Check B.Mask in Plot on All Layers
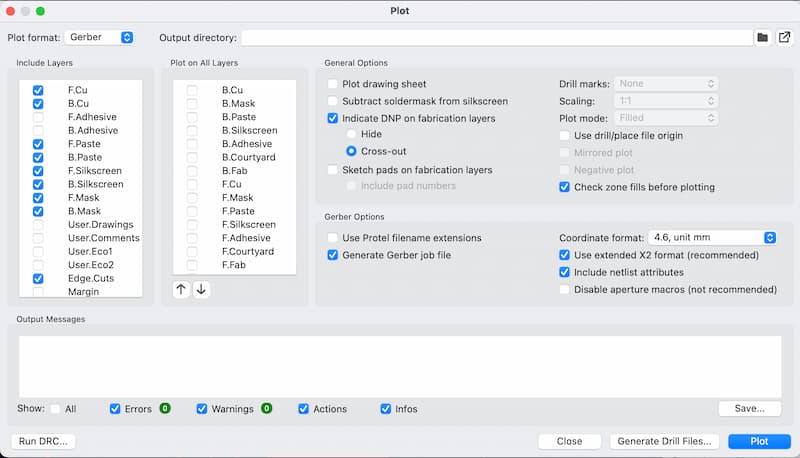The height and width of the screenshot is (458, 800). pos(193,103)
